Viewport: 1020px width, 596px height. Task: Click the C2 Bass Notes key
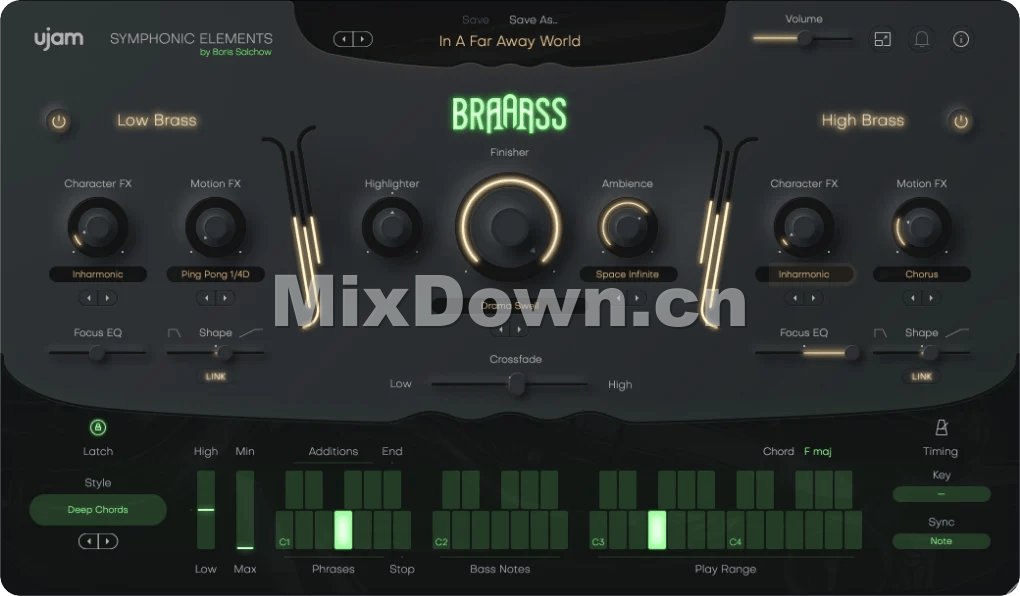coord(441,530)
